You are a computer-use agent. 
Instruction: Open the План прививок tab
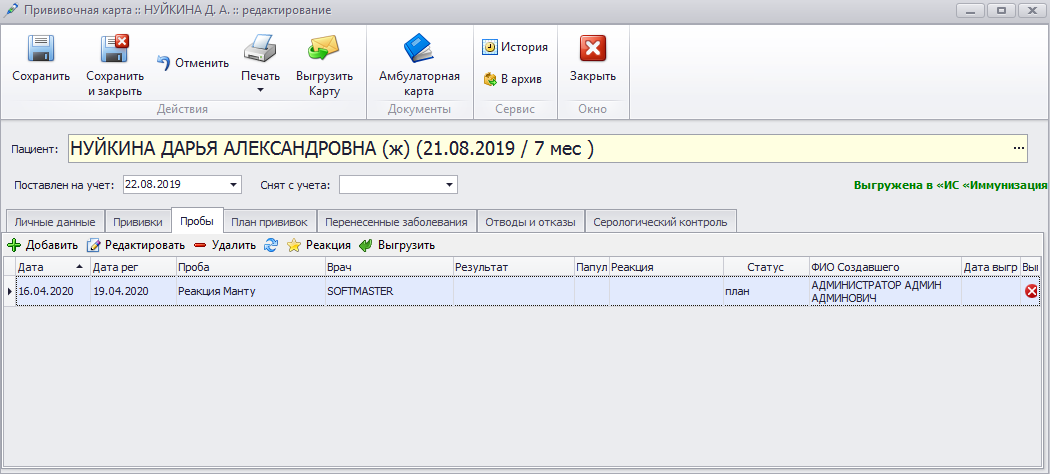(269, 222)
